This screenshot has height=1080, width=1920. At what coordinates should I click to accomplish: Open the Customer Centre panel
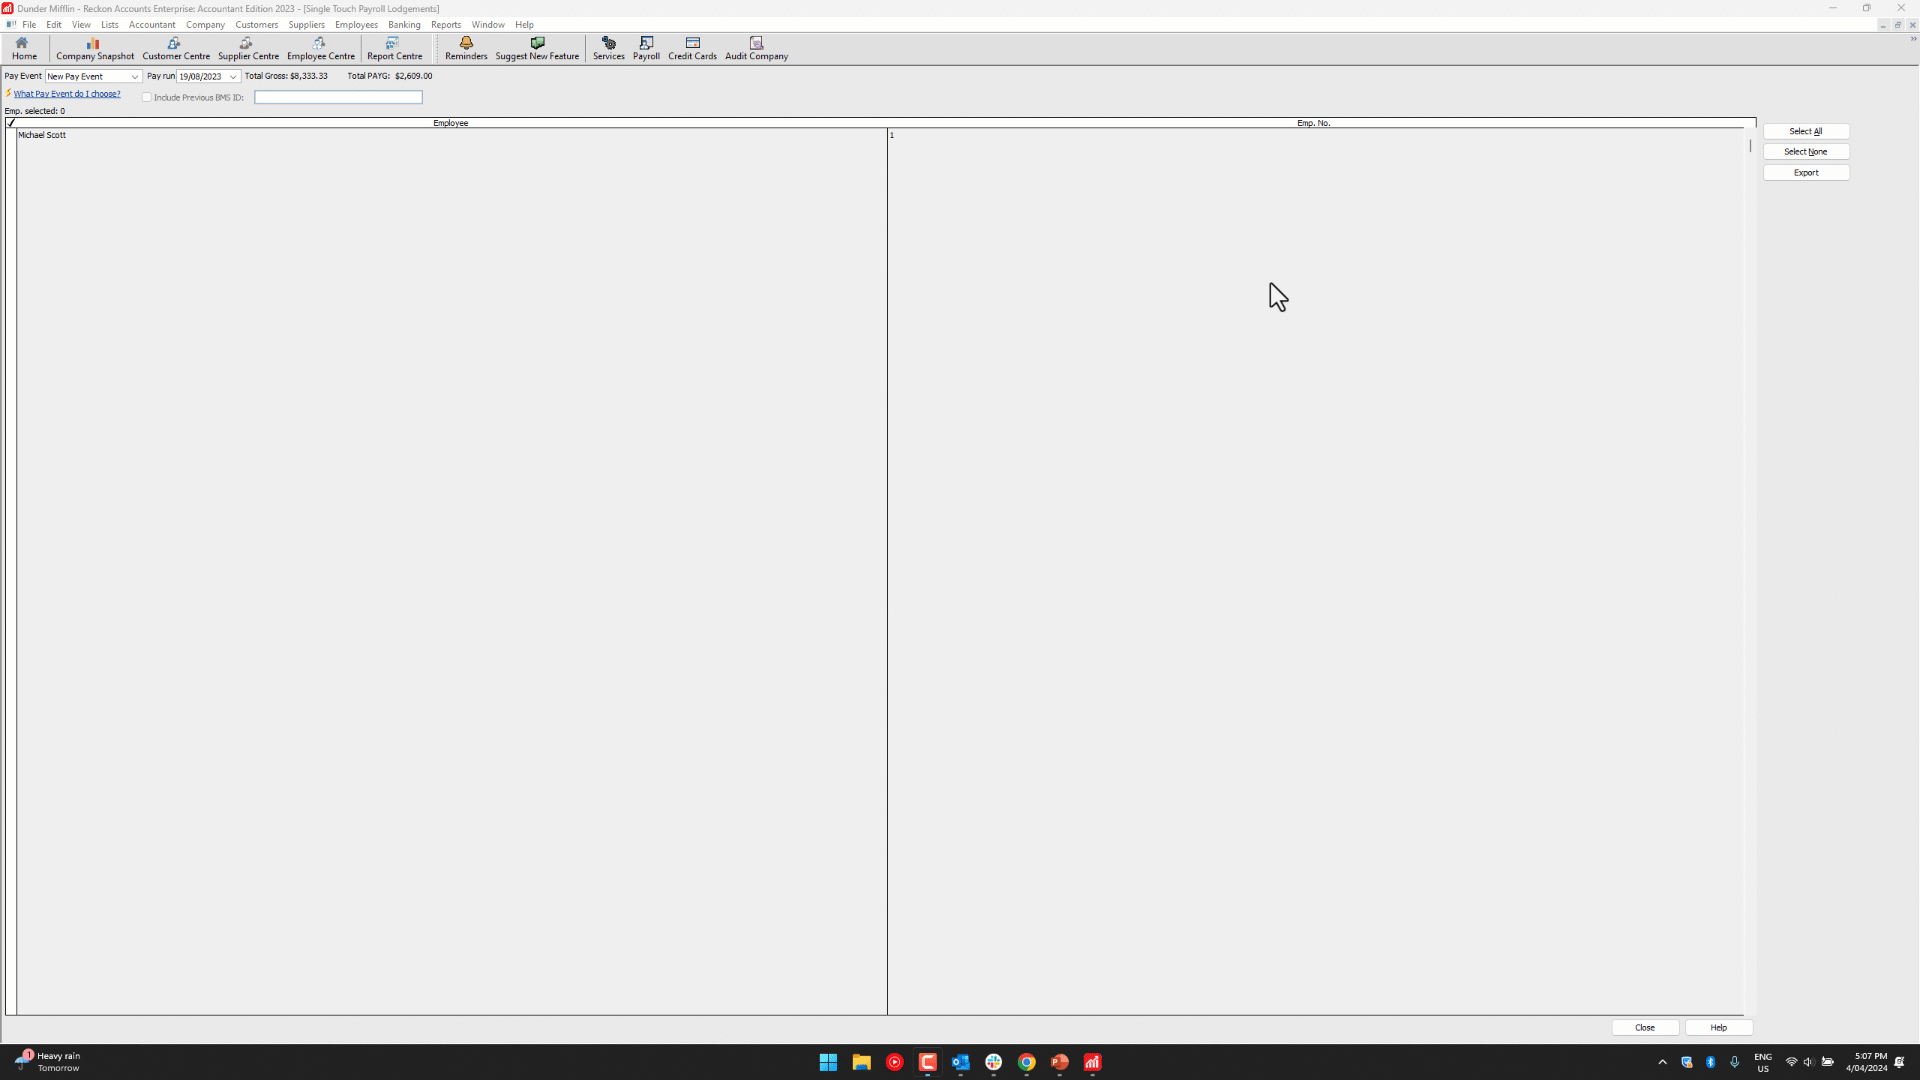pos(175,47)
